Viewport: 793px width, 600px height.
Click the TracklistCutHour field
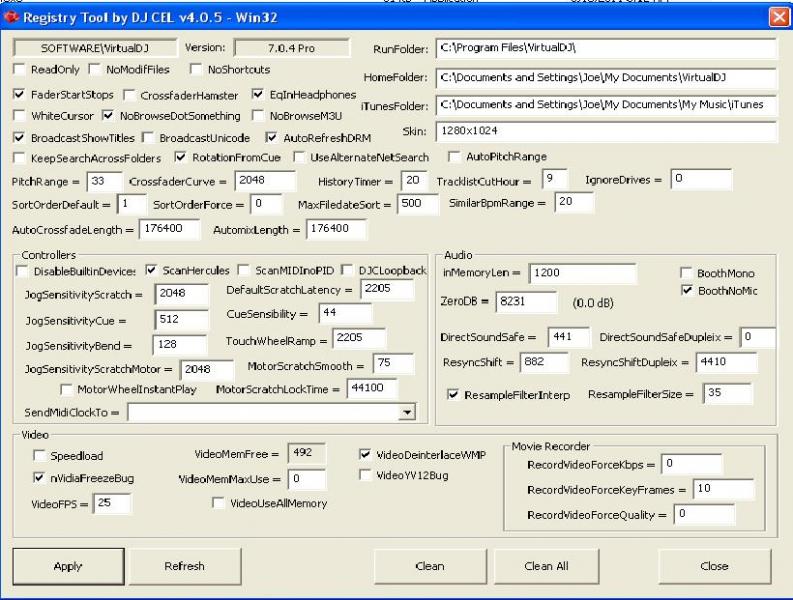coord(554,179)
